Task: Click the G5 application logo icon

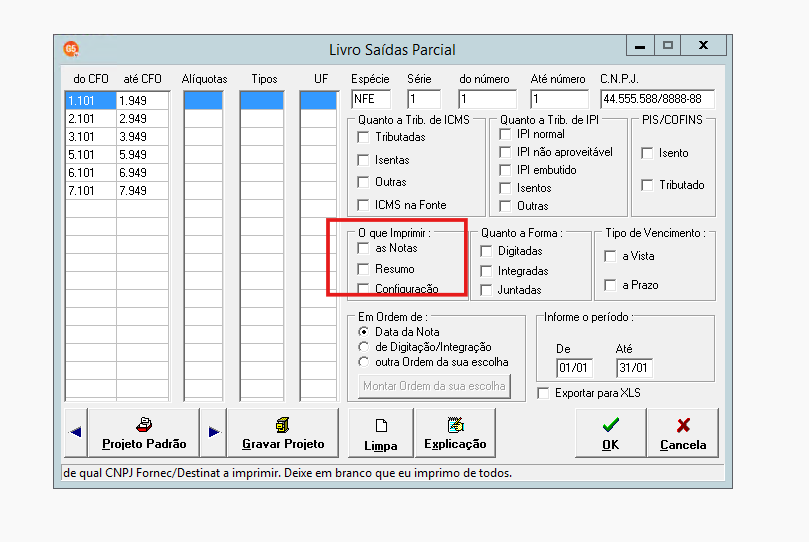Action: [x=71, y=49]
